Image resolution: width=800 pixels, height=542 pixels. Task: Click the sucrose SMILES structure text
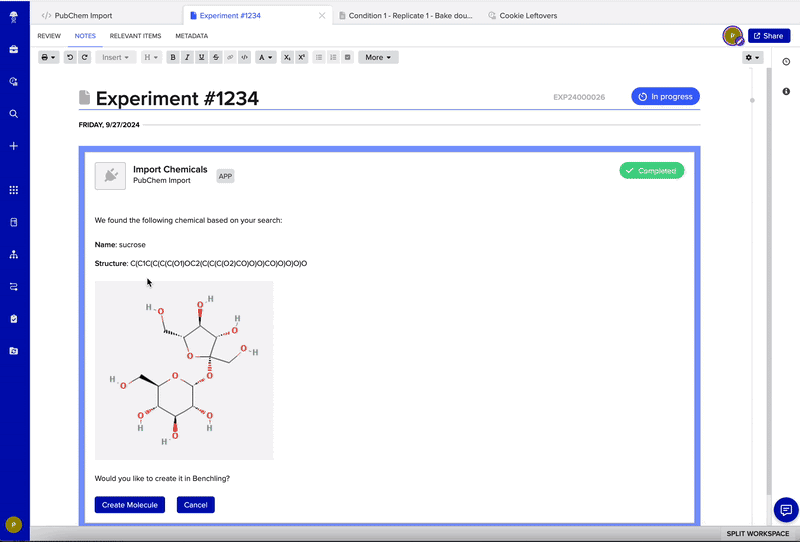218,263
